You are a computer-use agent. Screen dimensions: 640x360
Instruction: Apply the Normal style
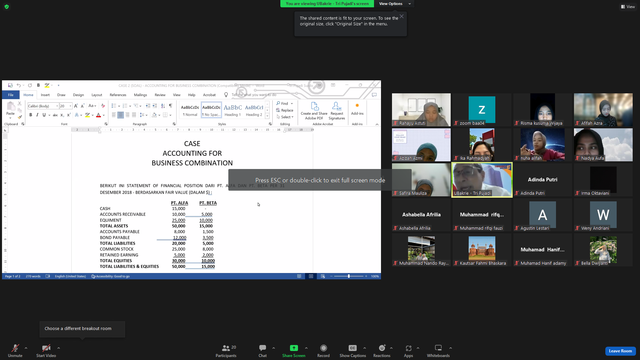[190, 111]
